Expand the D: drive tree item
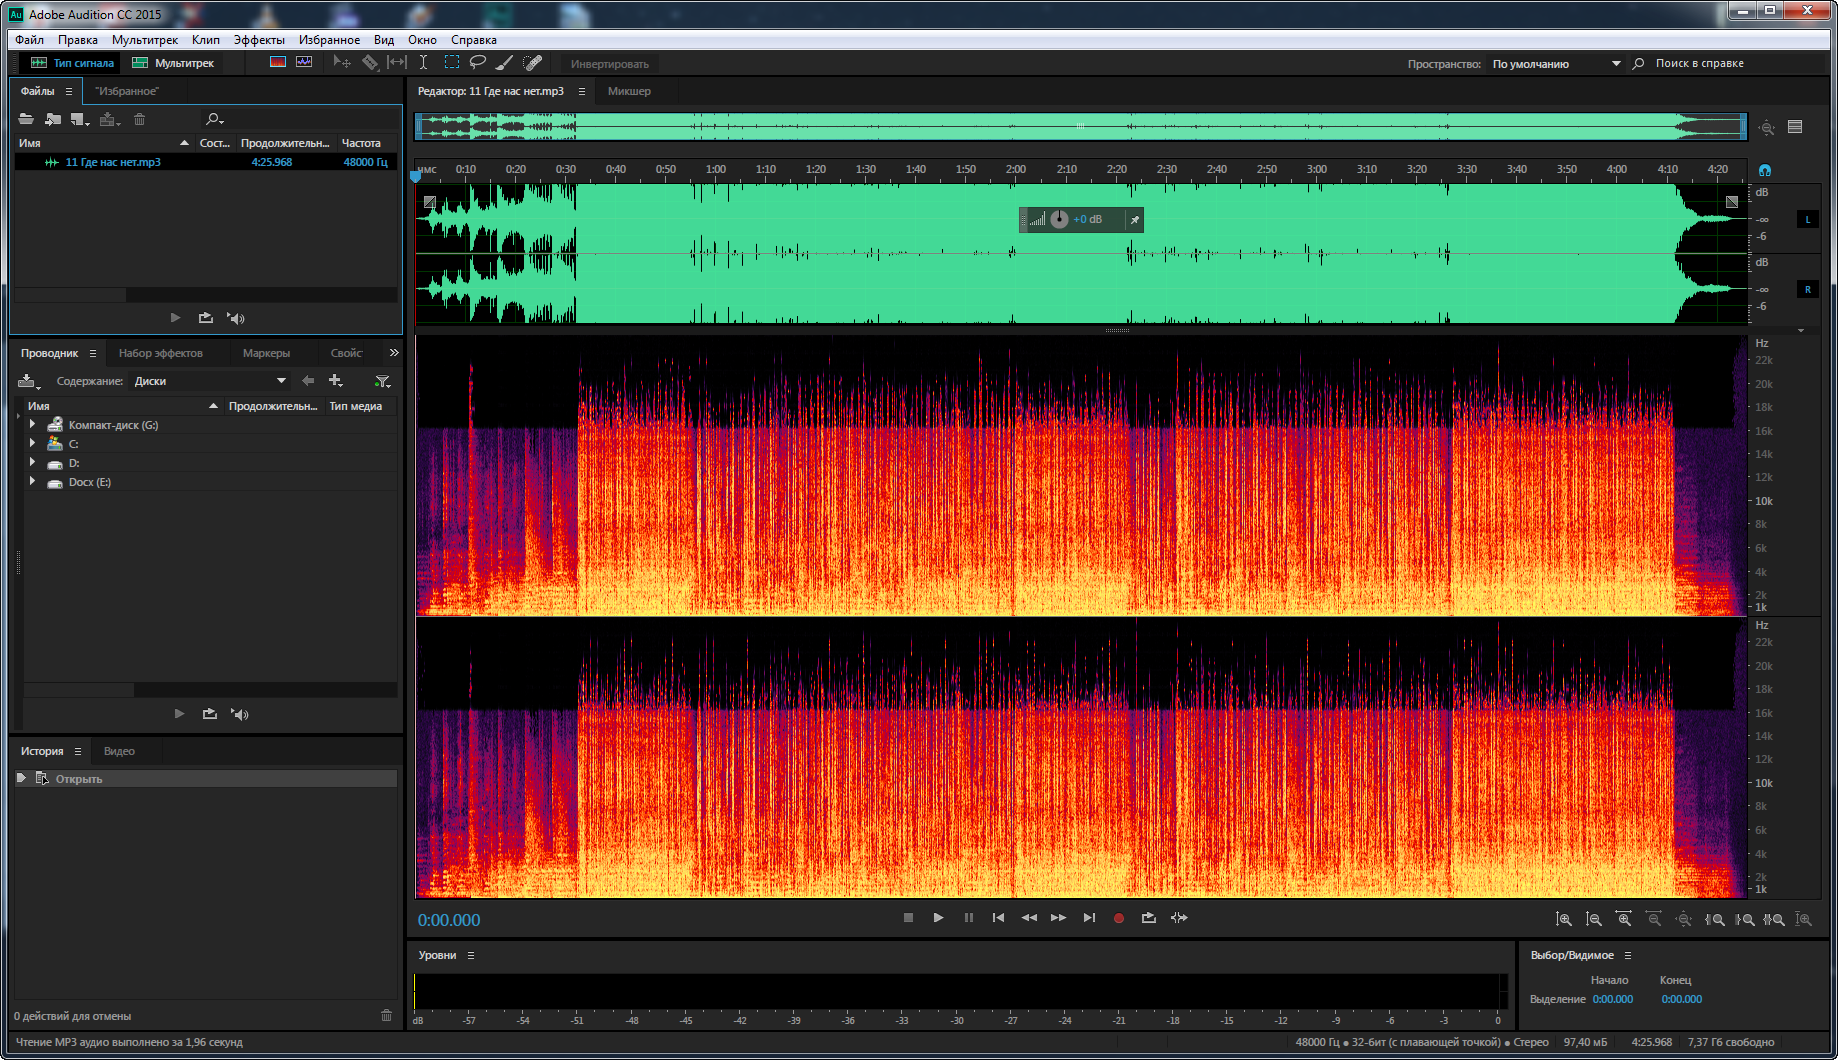 (33, 462)
